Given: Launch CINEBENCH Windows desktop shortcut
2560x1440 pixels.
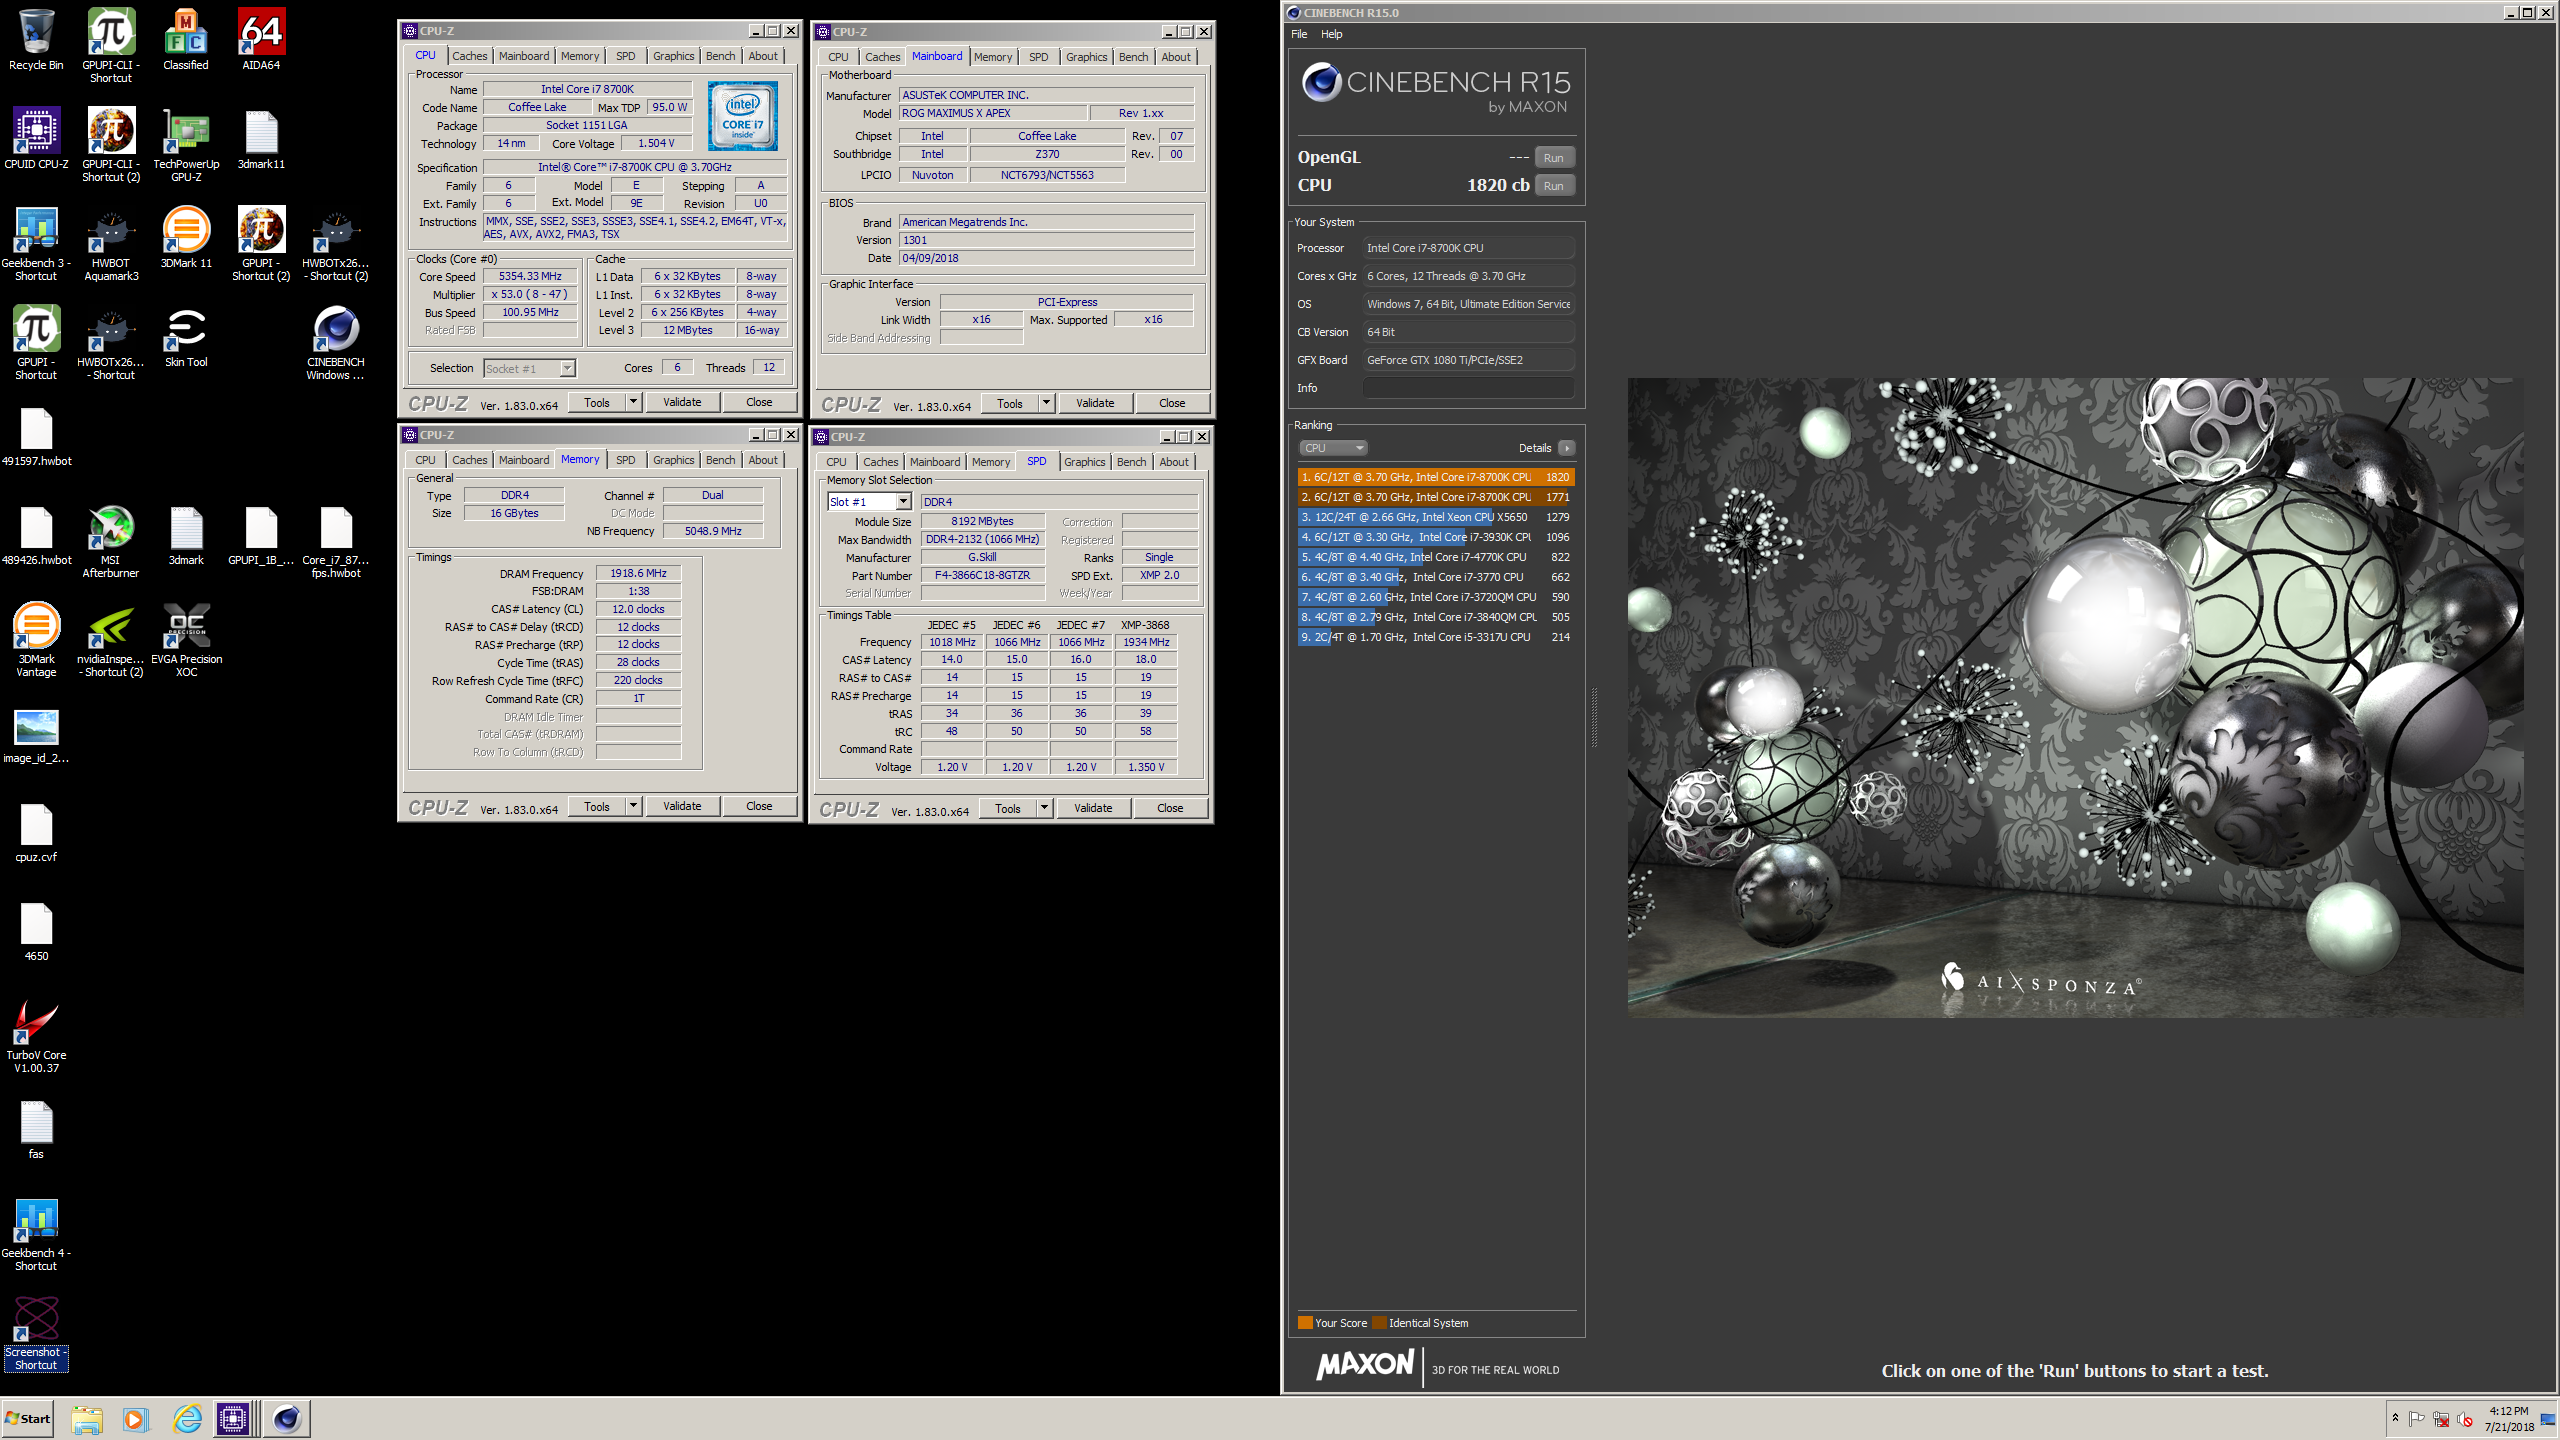Looking at the screenshot, I should [336, 344].
